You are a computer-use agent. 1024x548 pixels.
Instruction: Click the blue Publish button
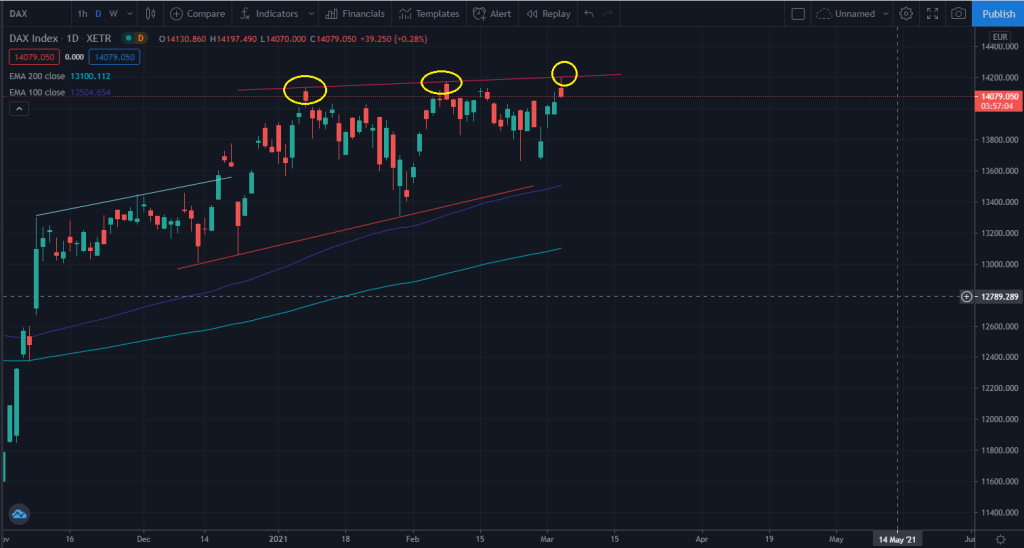coord(998,14)
